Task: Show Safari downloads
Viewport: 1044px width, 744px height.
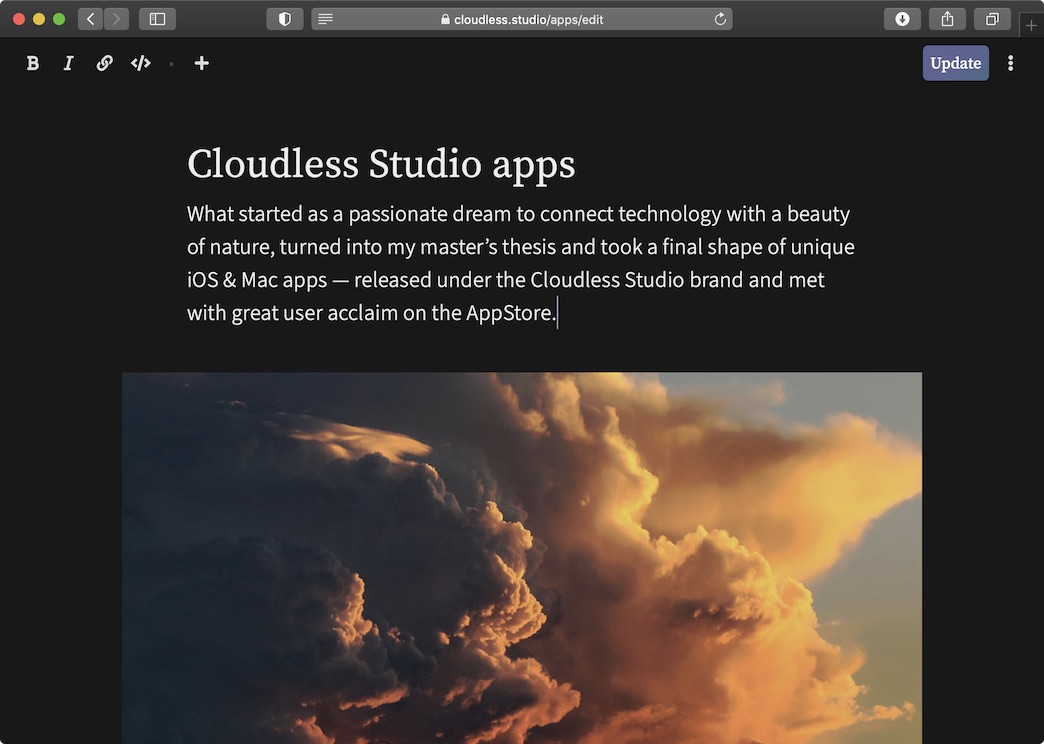Action: click(902, 19)
